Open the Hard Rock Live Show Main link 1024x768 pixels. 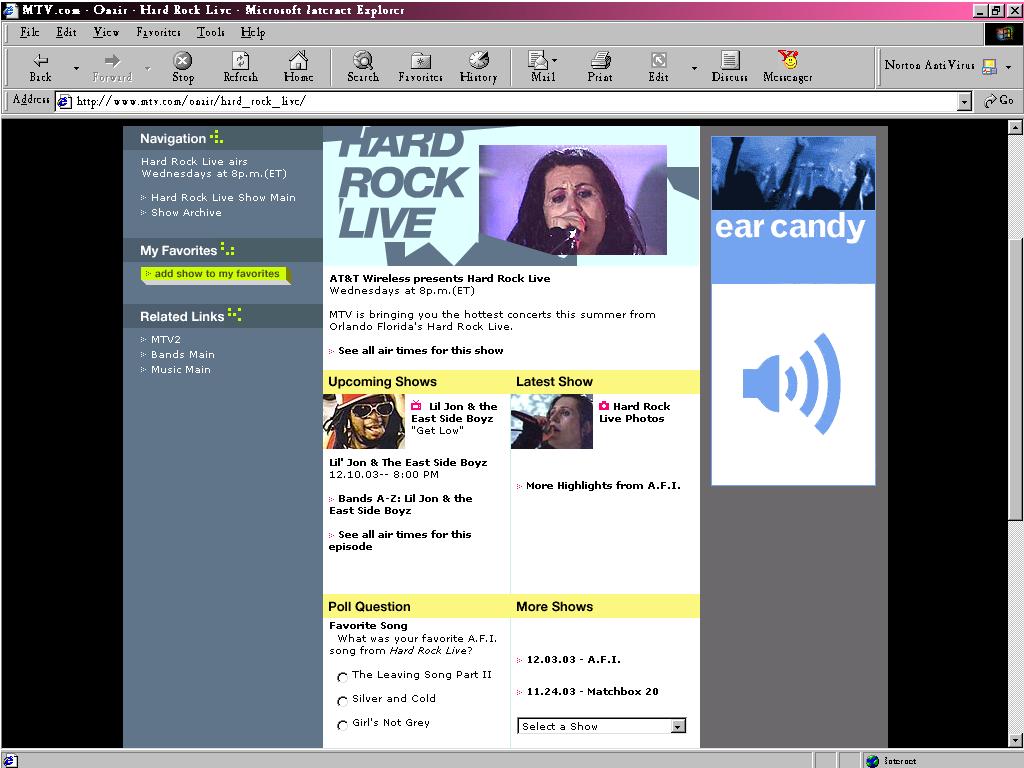223,197
